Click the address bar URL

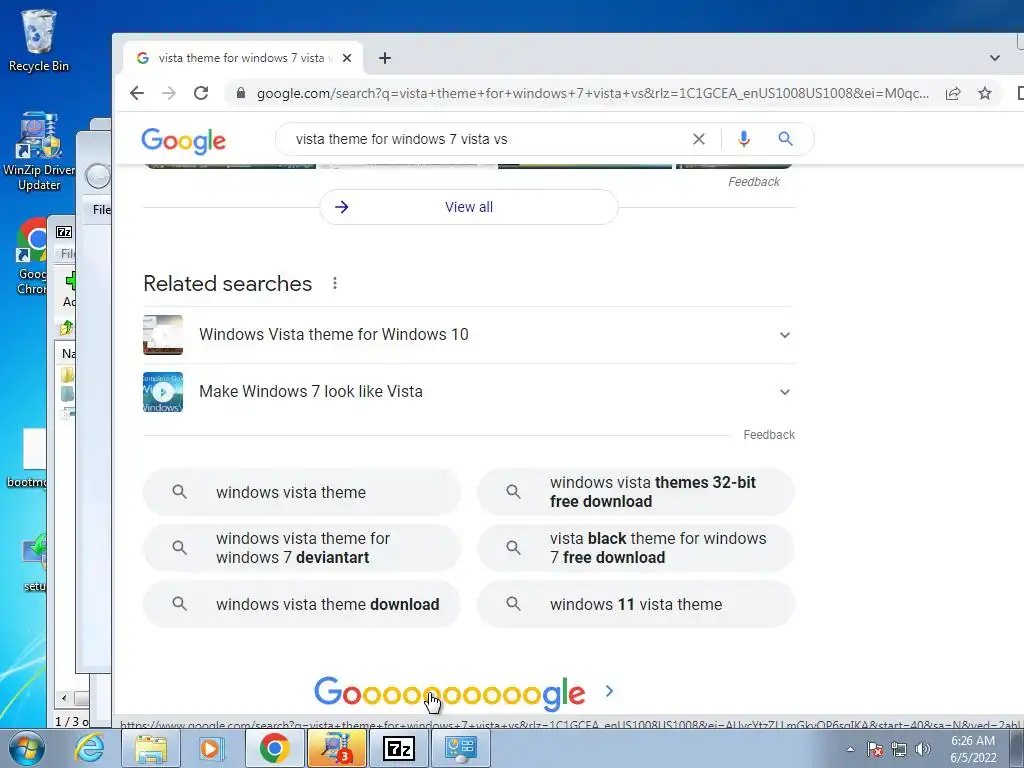point(592,93)
